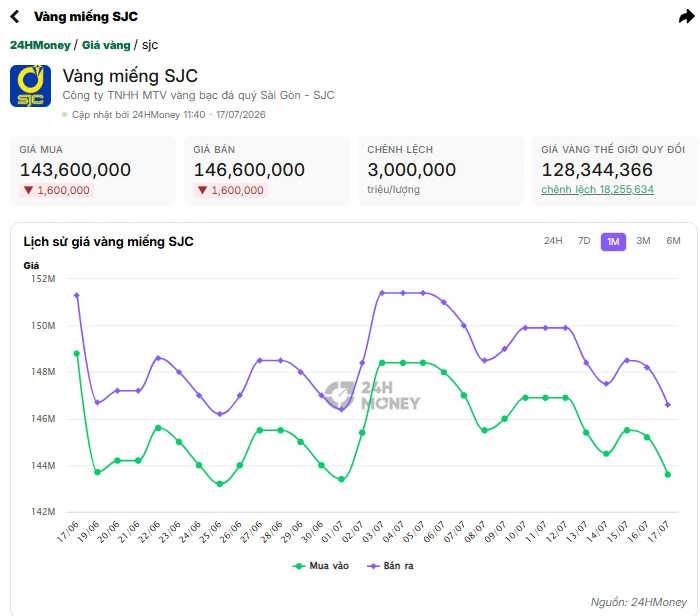Click the 152M y-axis label
The width and height of the screenshot is (700, 616).
(43, 279)
